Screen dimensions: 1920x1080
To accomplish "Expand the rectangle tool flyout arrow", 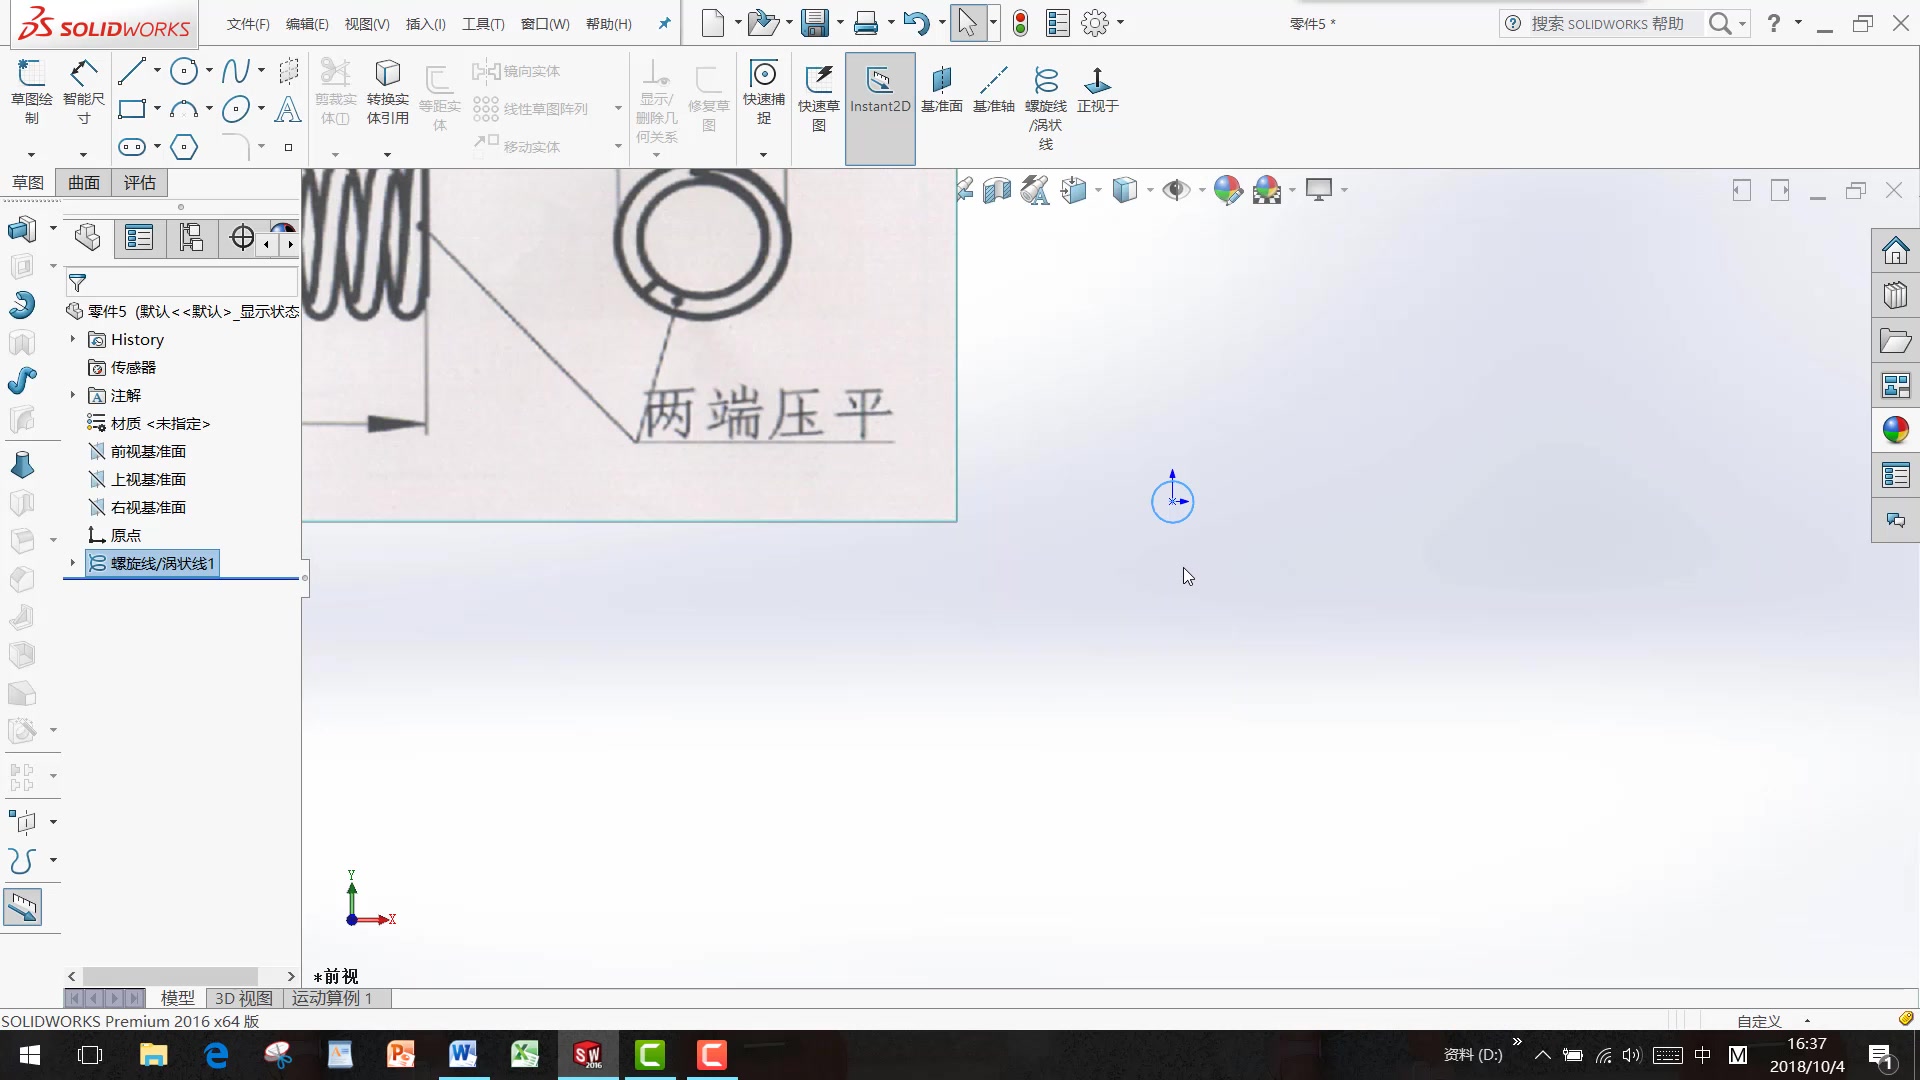I will tap(157, 110).
